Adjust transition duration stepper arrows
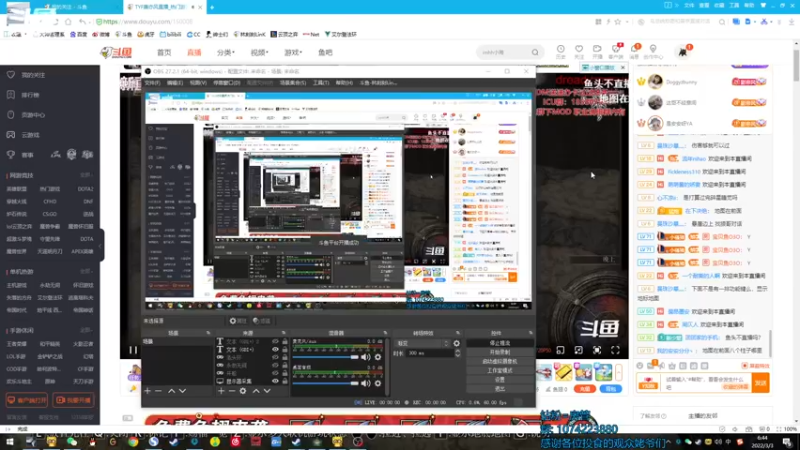800x450 pixels. (458, 353)
